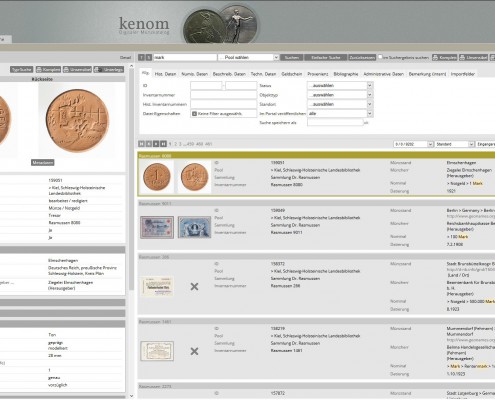Open the Objekttyp dropdown
The width and height of the screenshot is (495, 400).
point(340,95)
